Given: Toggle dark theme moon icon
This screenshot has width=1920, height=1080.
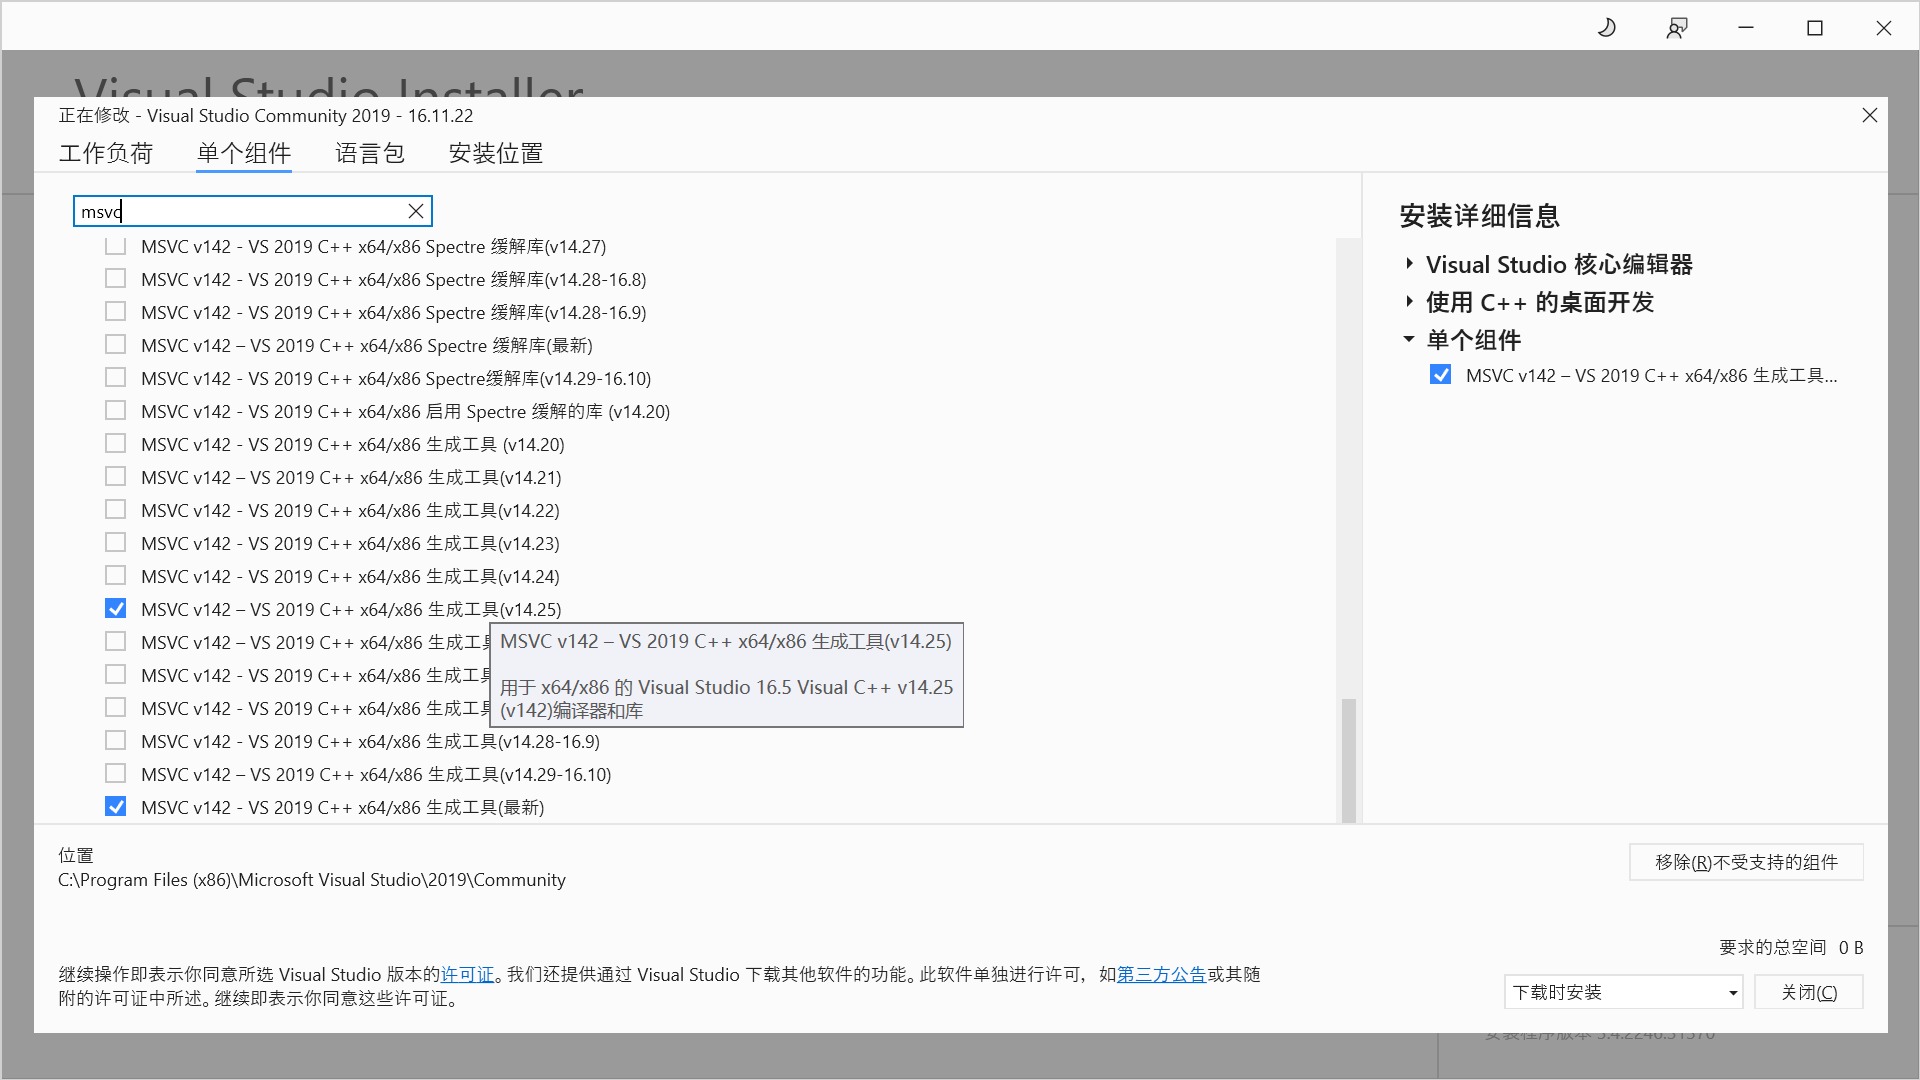Looking at the screenshot, I should click(1607, 28).
